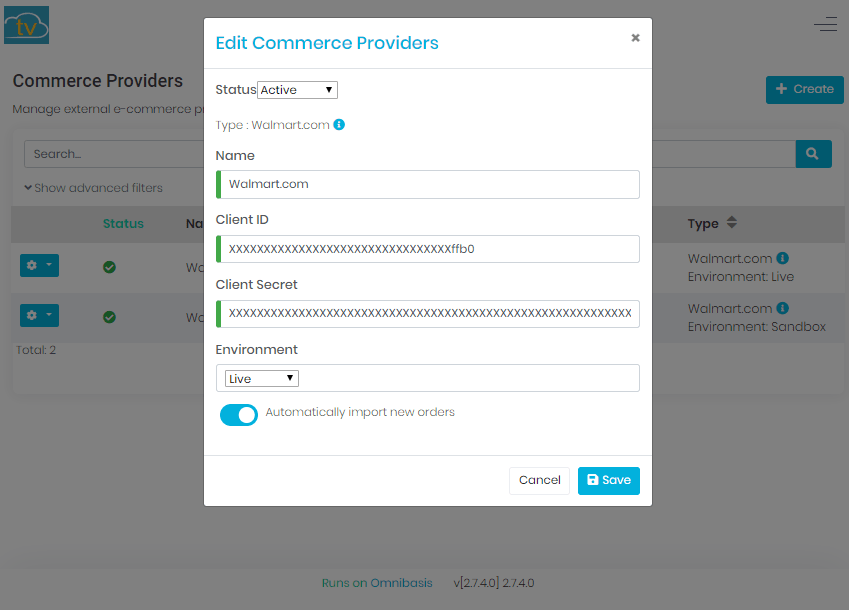Disable automatically import new orders
The image size is (849, 610).
[238, 414]
